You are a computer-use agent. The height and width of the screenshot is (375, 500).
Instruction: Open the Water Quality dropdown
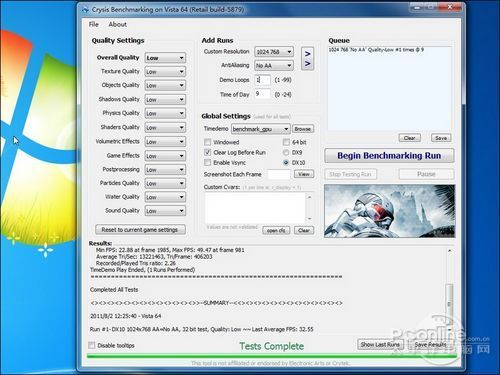[x=165, y=197]
